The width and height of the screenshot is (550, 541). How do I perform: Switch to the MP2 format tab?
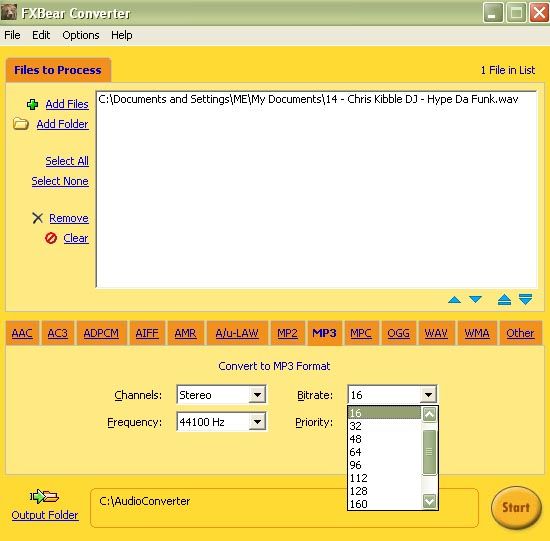point(287,333)
